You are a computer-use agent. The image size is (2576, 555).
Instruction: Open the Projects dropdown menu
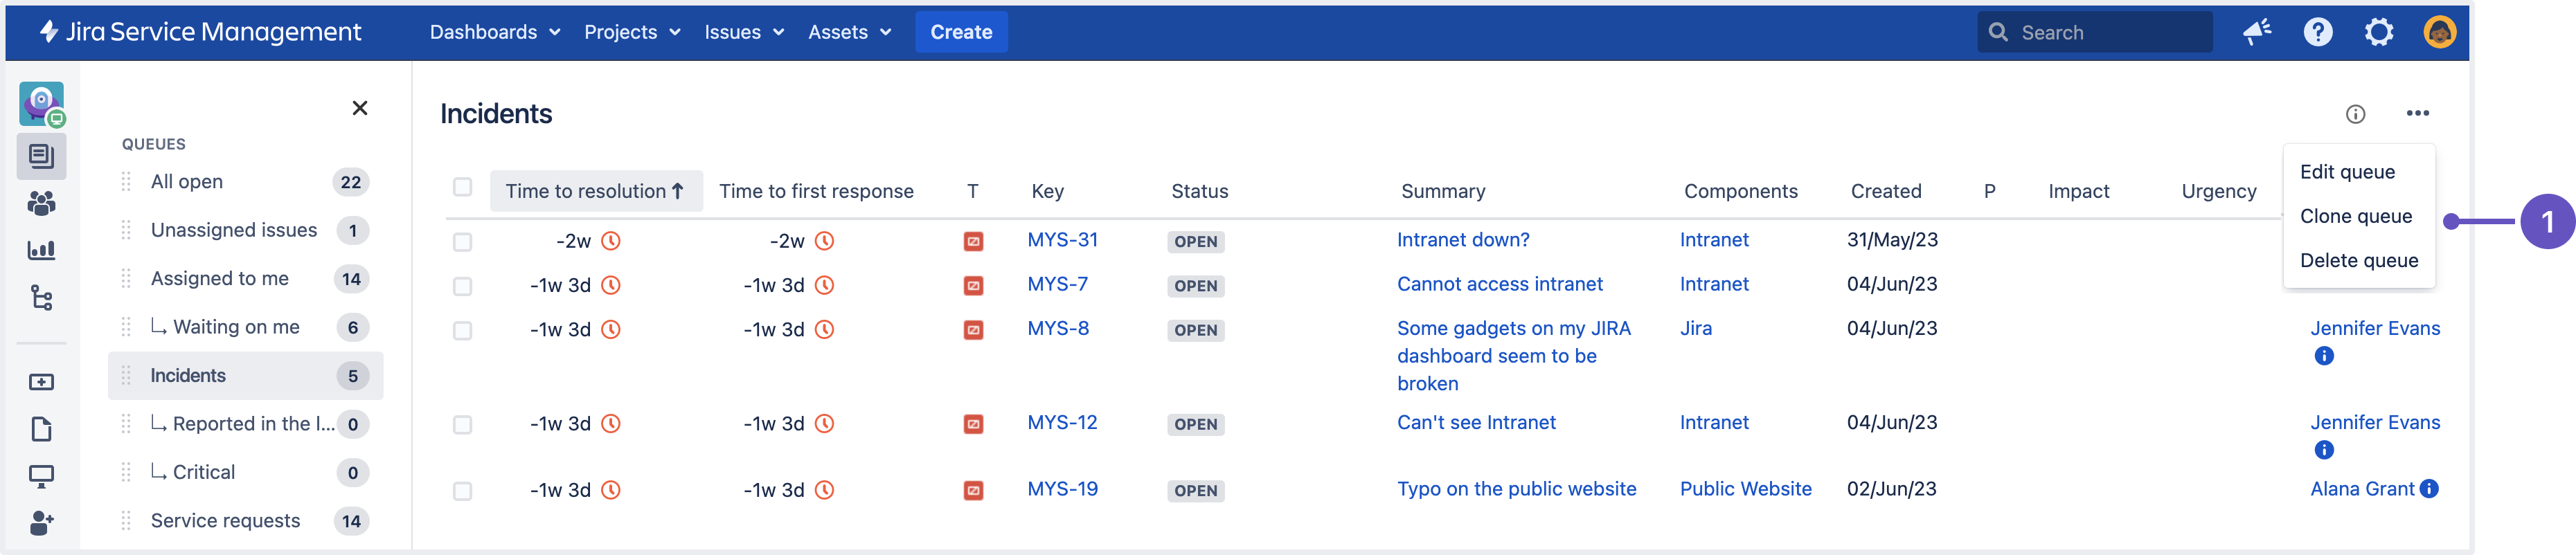coord(632,33)
